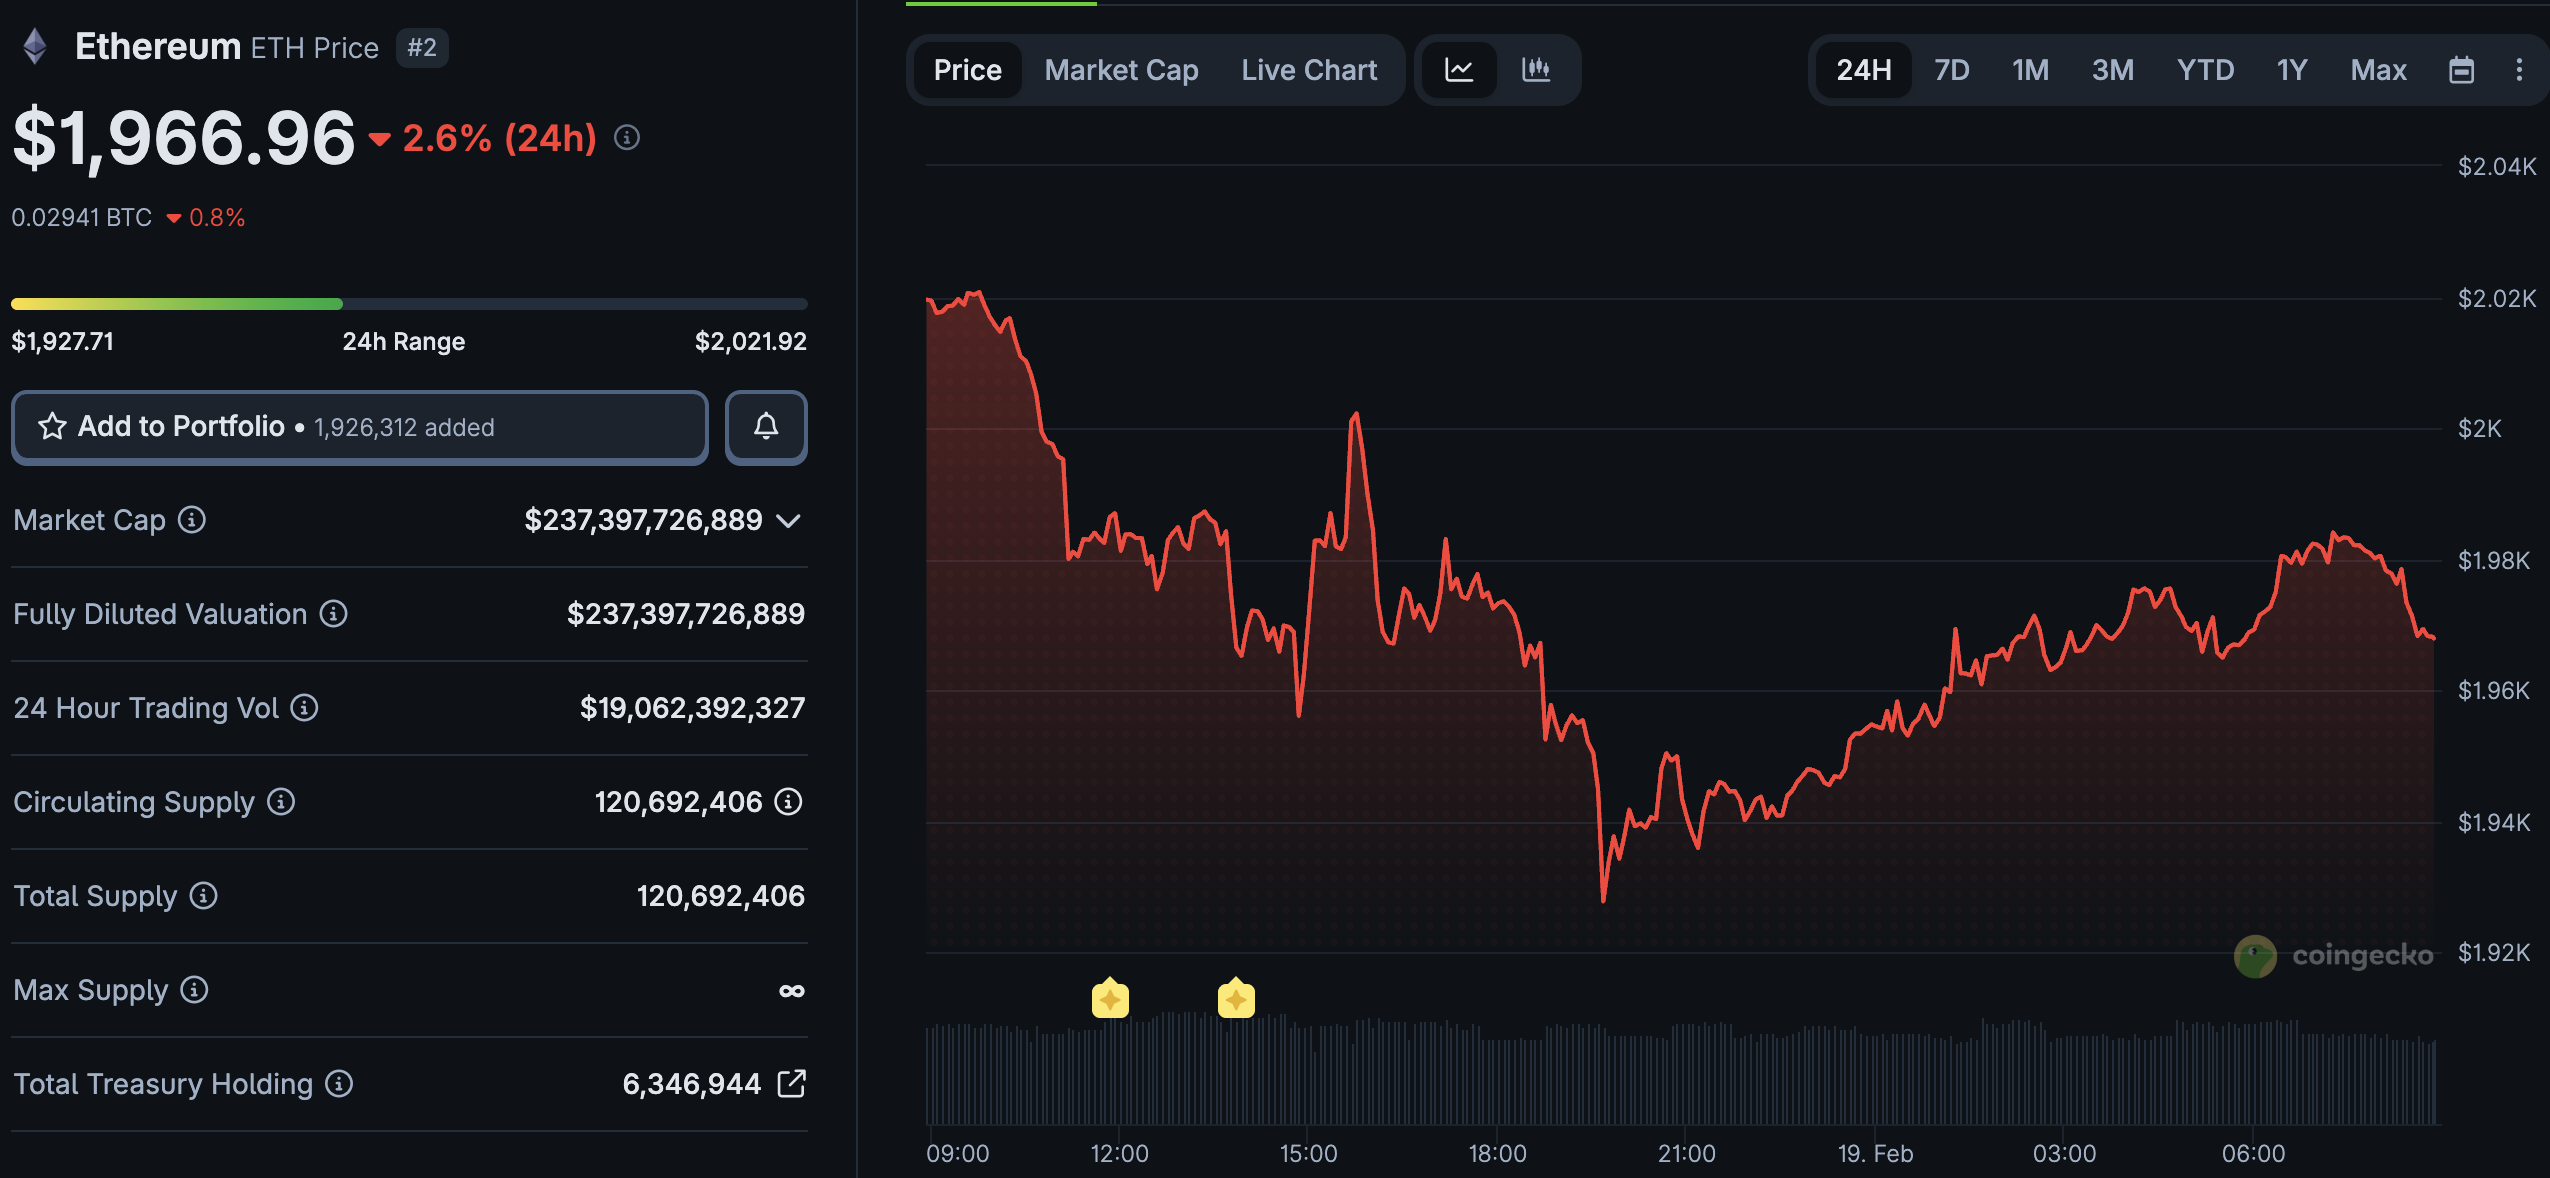Click the $2K y-axis label

click(x=2480, y=429)
